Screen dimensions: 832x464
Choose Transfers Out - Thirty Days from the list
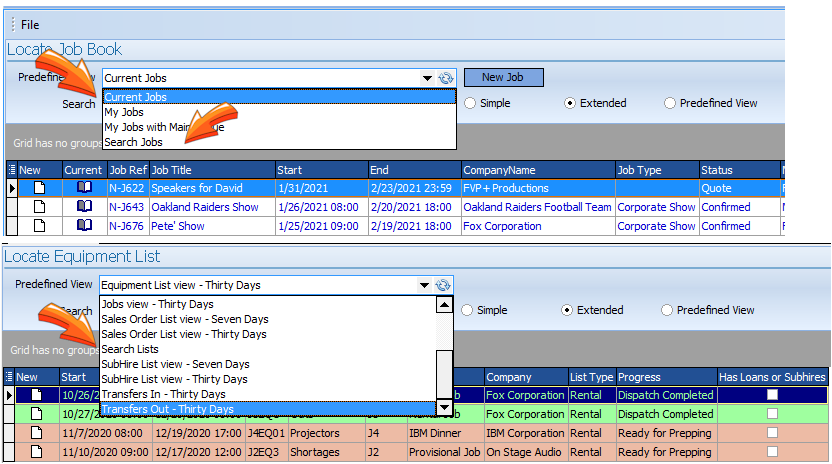[x=167, y=409]
